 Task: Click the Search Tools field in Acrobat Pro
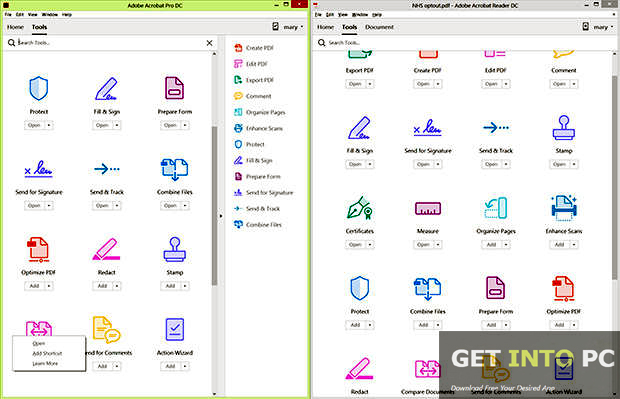[110, 43]
